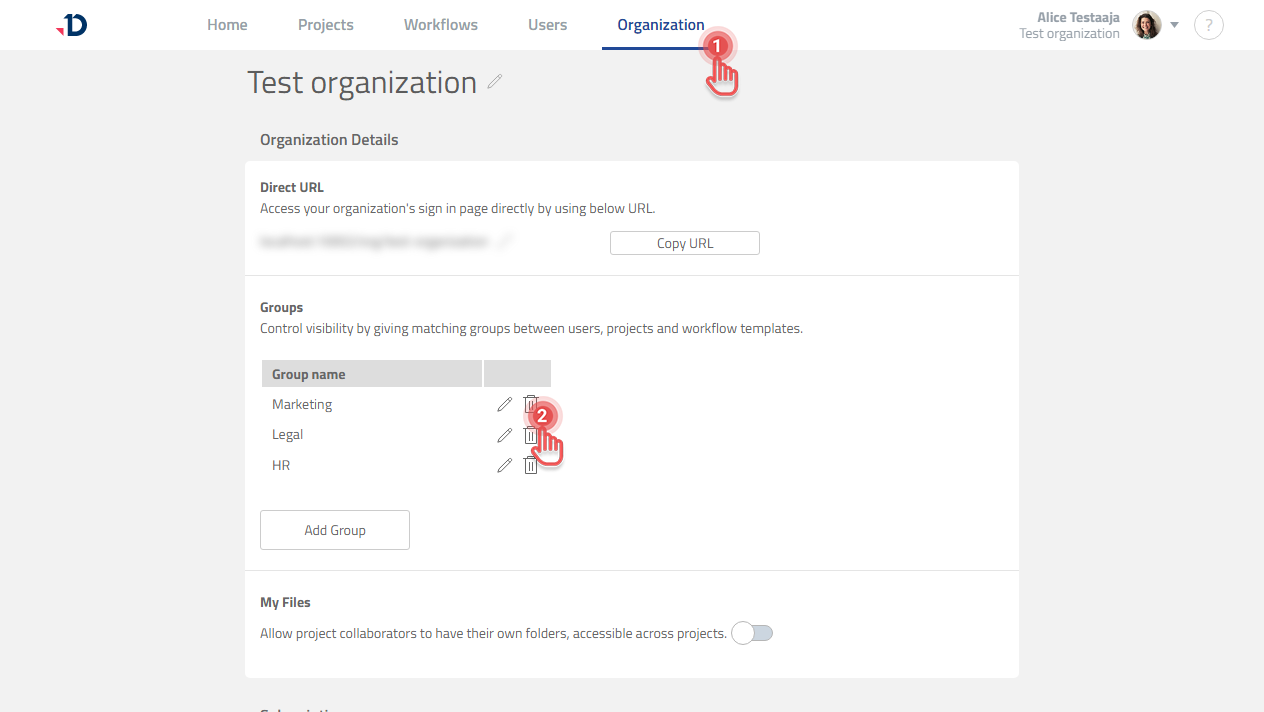Delete the Marketing group
The width and height of the screenshot is (1264, 712).
click(531, 404)
